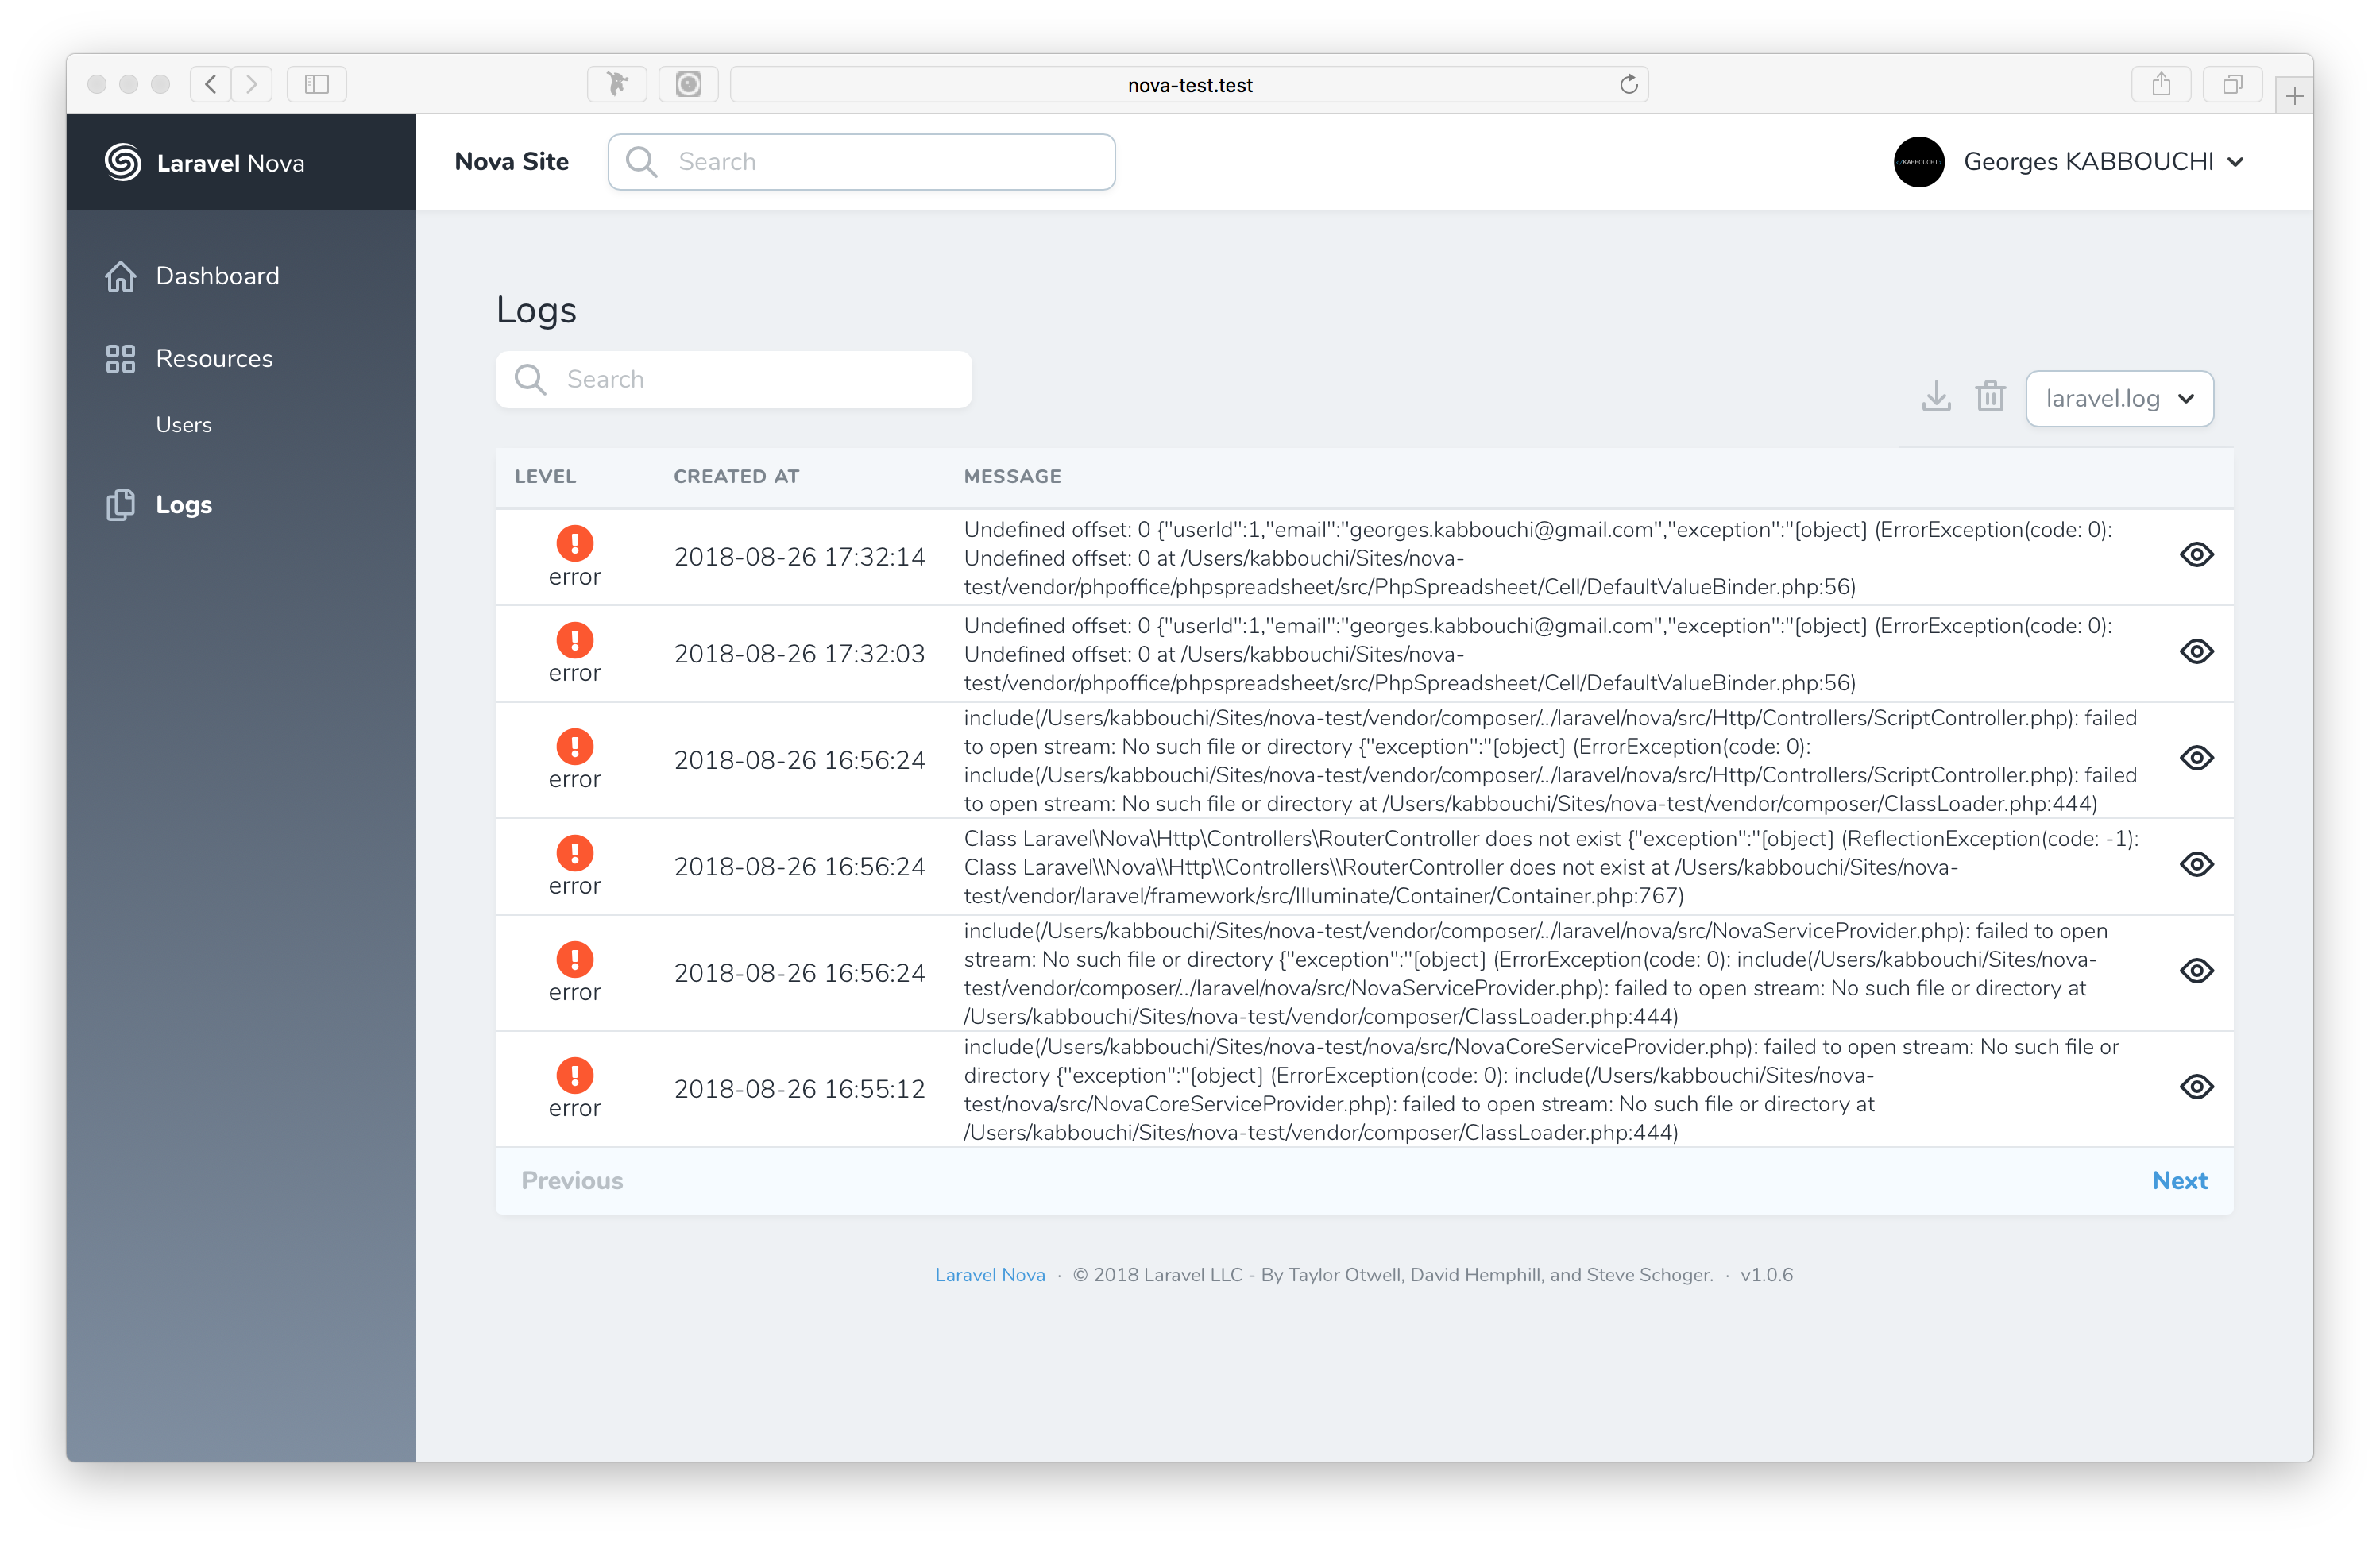The height and width of the screenshot is (1541, 2380).
Task: Click the top navigation search bar
Action: (x=862, y=161)
